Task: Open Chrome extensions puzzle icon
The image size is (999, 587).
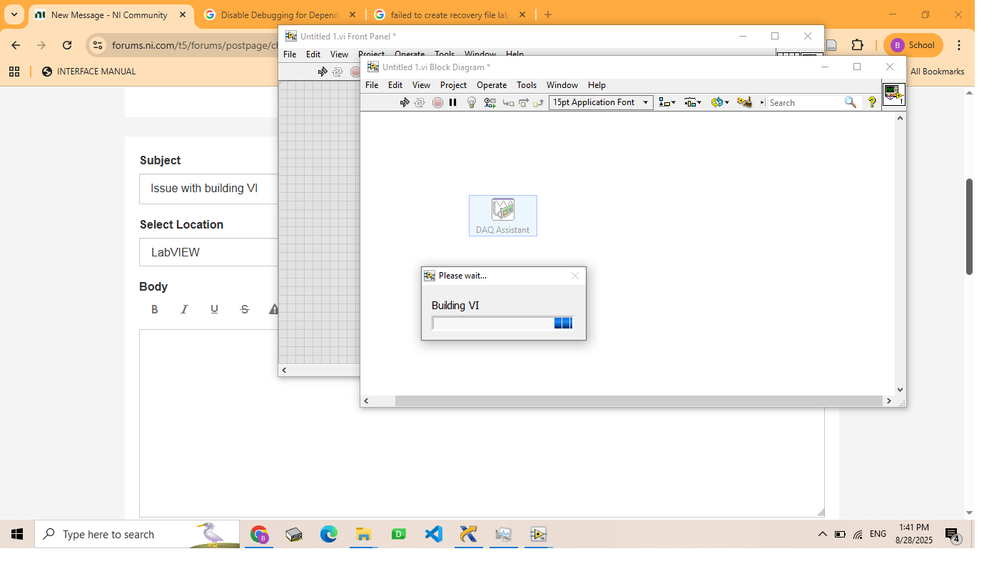Action: (x=858, y=45)
